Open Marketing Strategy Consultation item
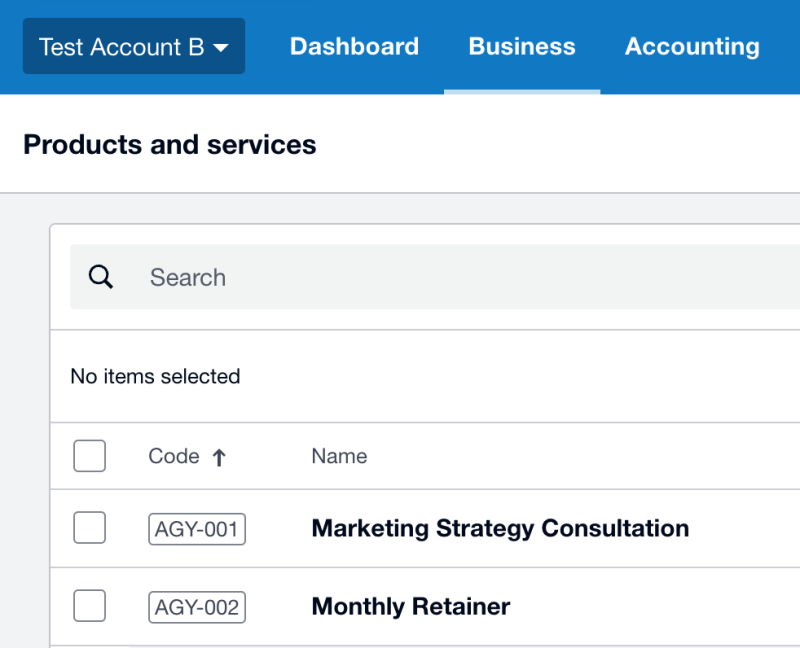 point(500,529)
